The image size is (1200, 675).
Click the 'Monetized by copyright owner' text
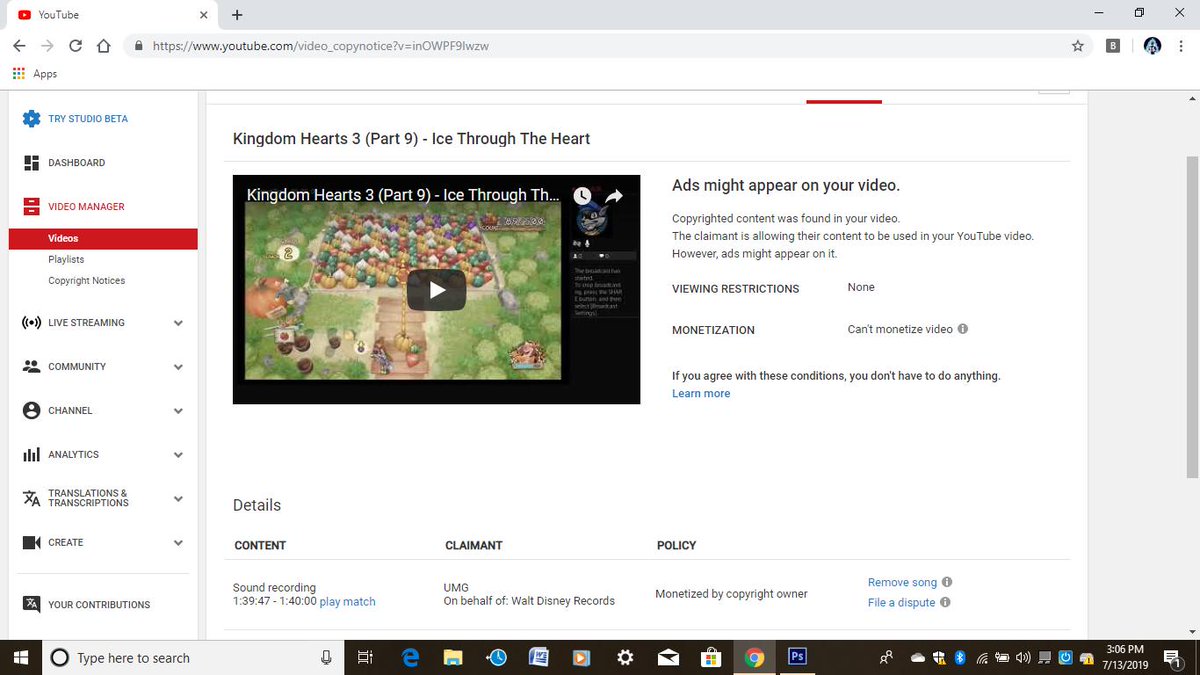[x=731, y=594]
